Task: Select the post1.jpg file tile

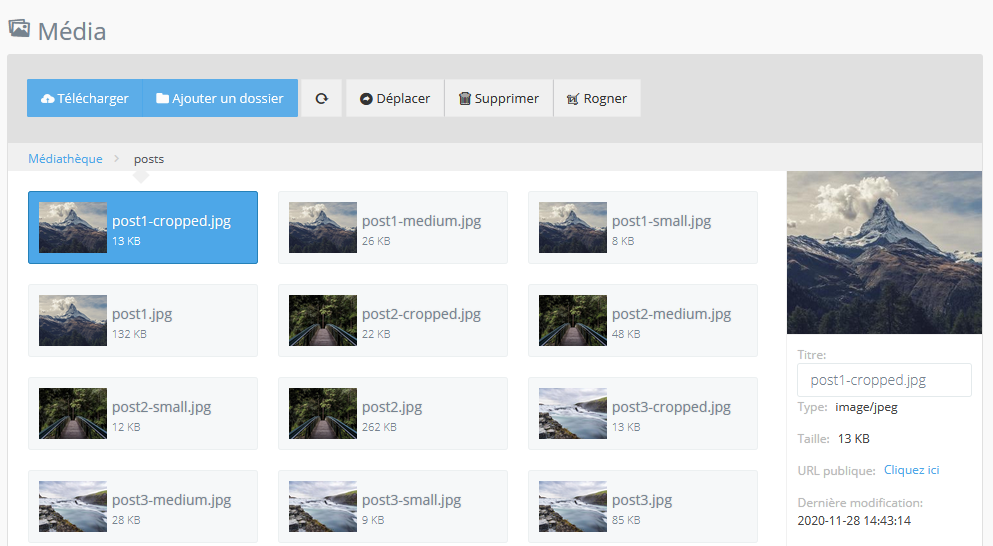Action: pyautogui.click(x=142, y=321)
